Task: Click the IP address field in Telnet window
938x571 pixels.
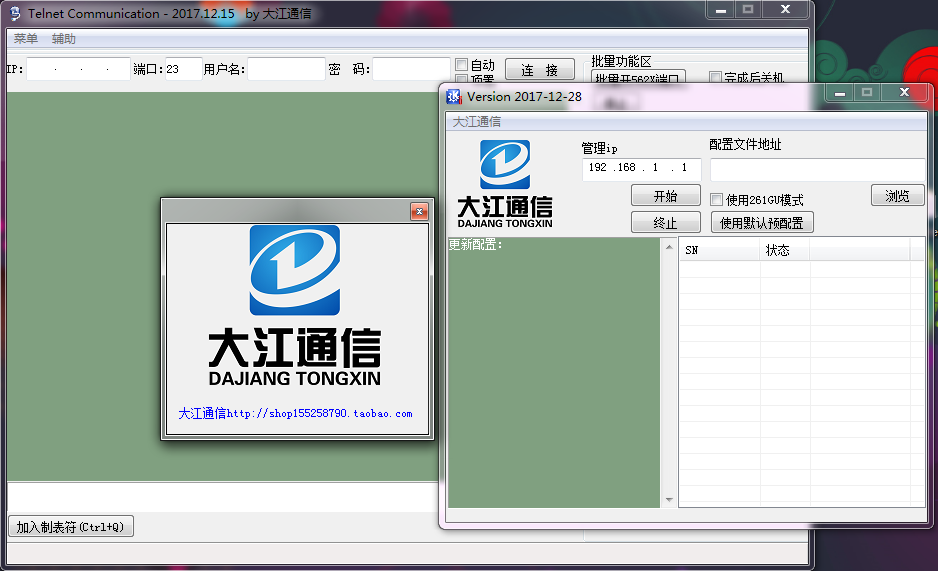Action: [78, 69]
